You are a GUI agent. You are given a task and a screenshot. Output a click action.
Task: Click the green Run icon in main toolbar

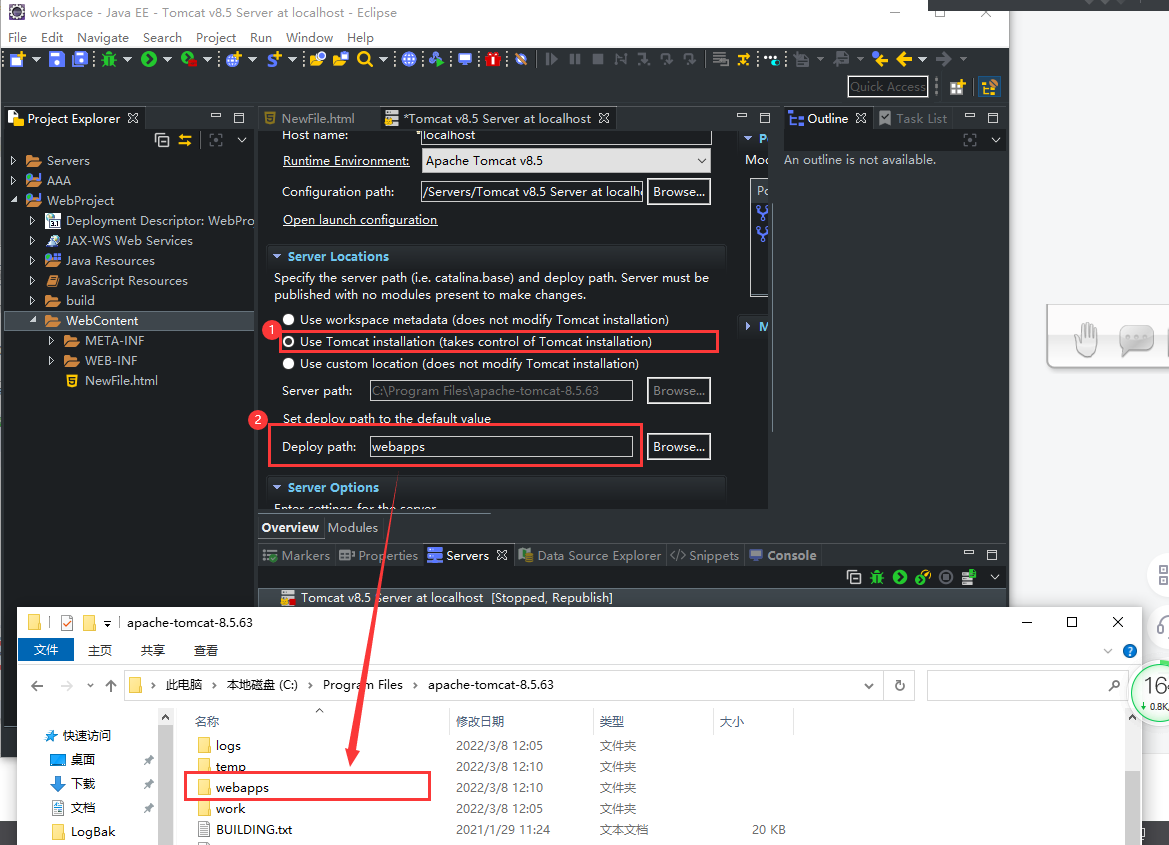149,59
